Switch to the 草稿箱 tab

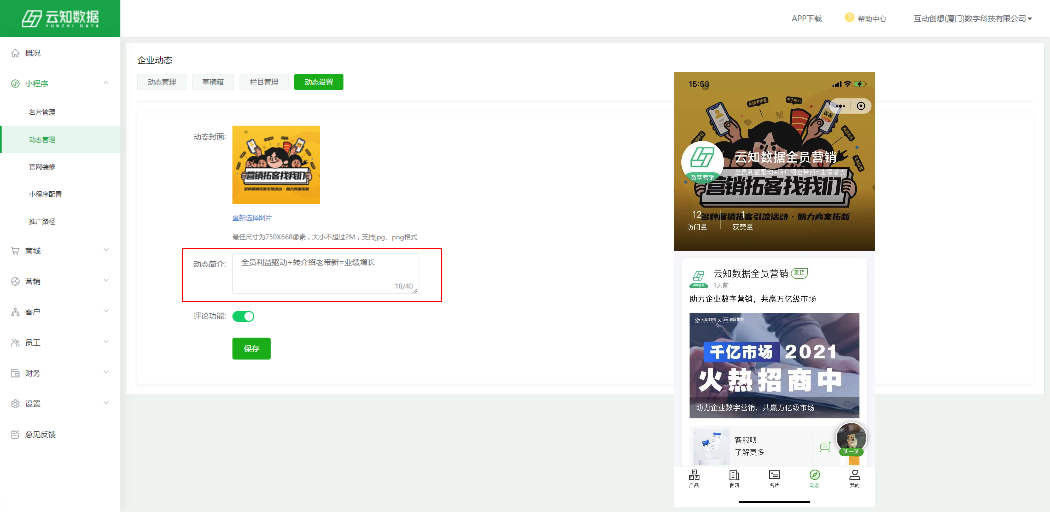point(213,82)
